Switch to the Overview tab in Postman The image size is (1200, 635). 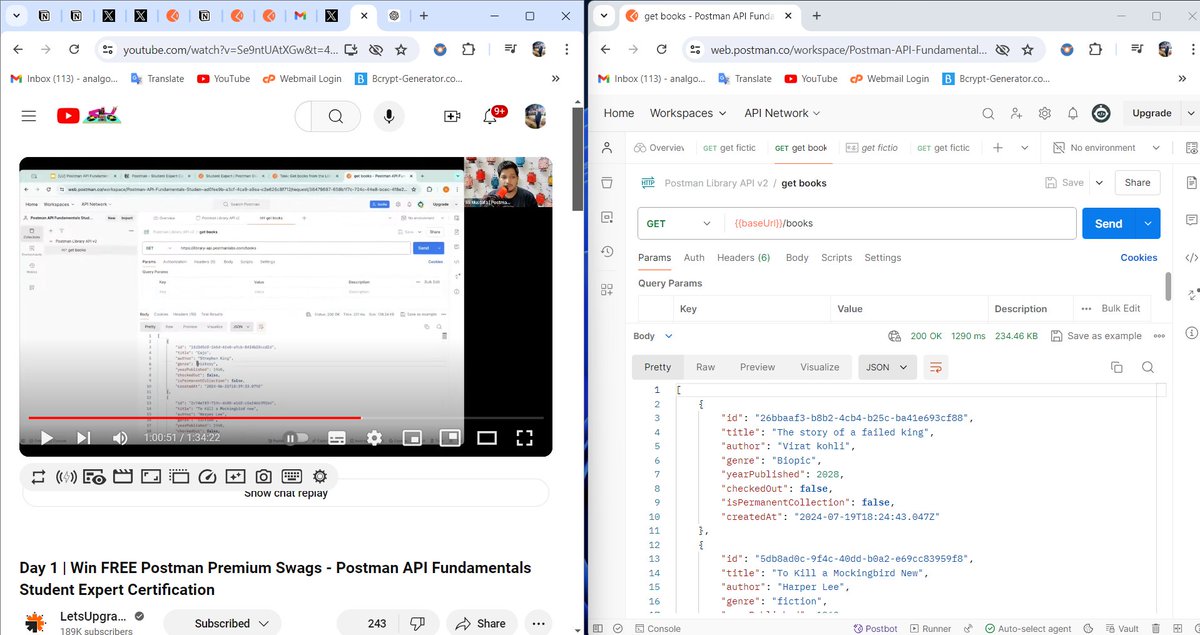pyautogui.click(x=659, y=147)
